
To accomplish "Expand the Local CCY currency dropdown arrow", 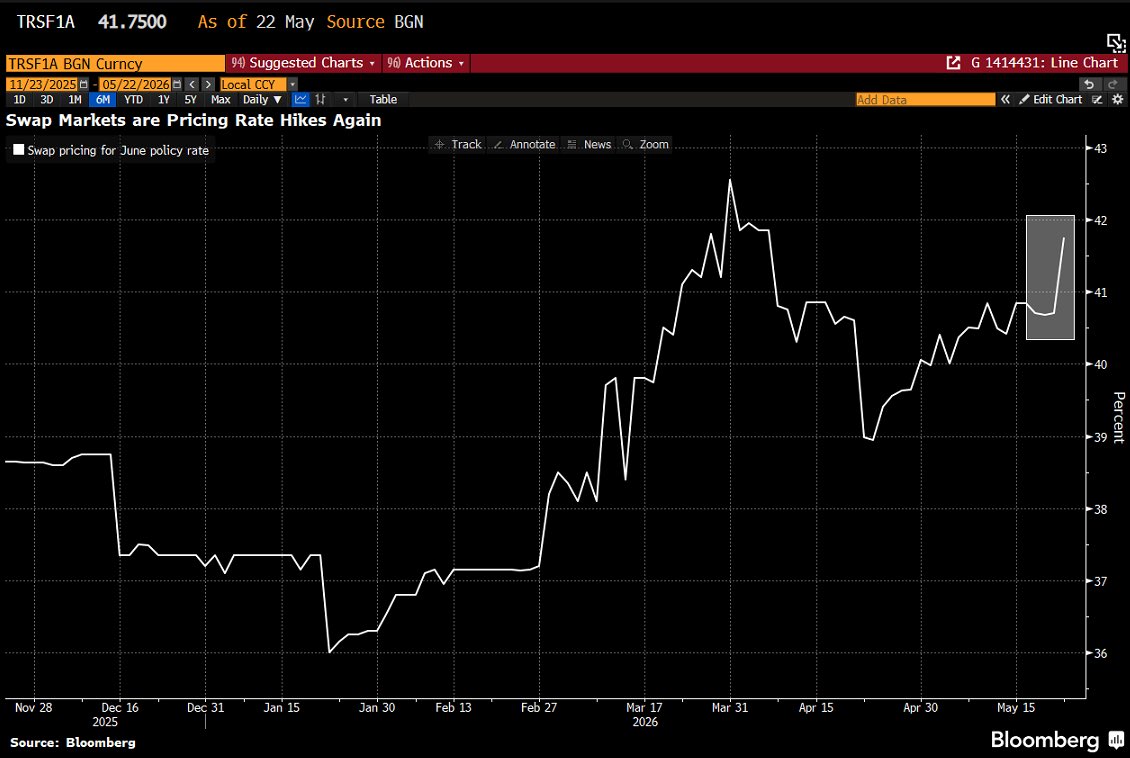I will pos(293,84).
